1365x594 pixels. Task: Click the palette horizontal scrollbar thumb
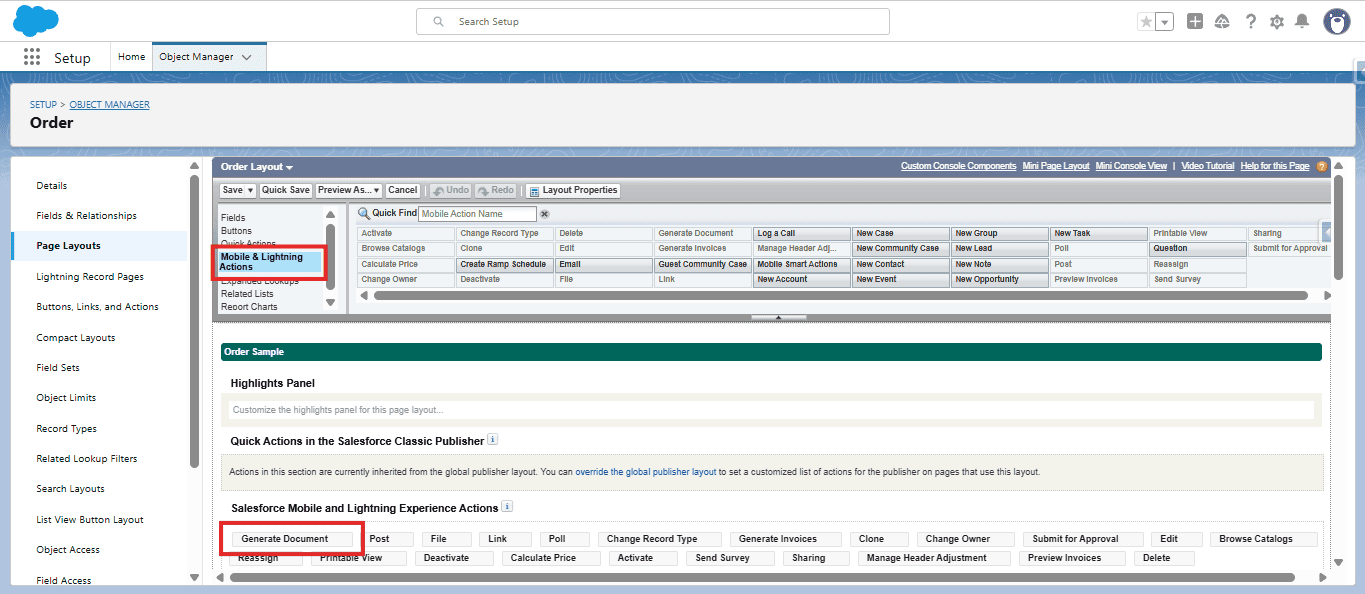[x=841, y=296]
